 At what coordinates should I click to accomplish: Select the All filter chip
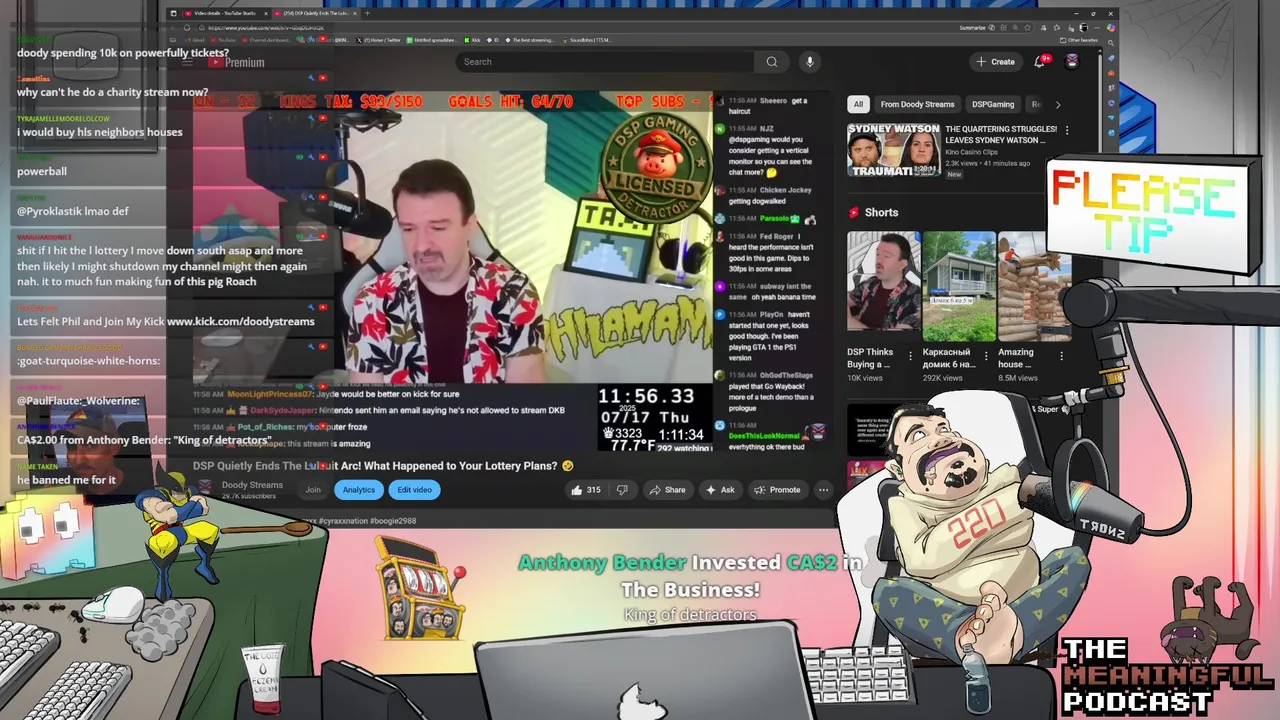click(x=858, y=104)
